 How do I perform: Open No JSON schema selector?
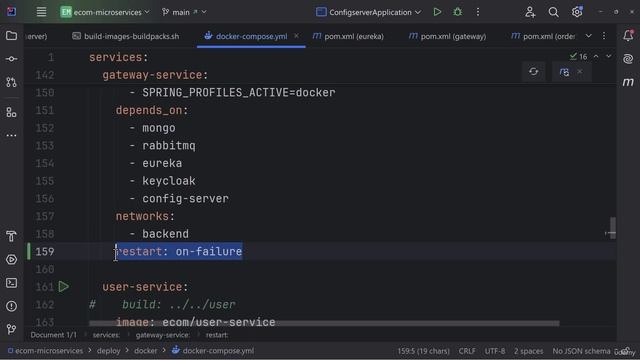581,351
